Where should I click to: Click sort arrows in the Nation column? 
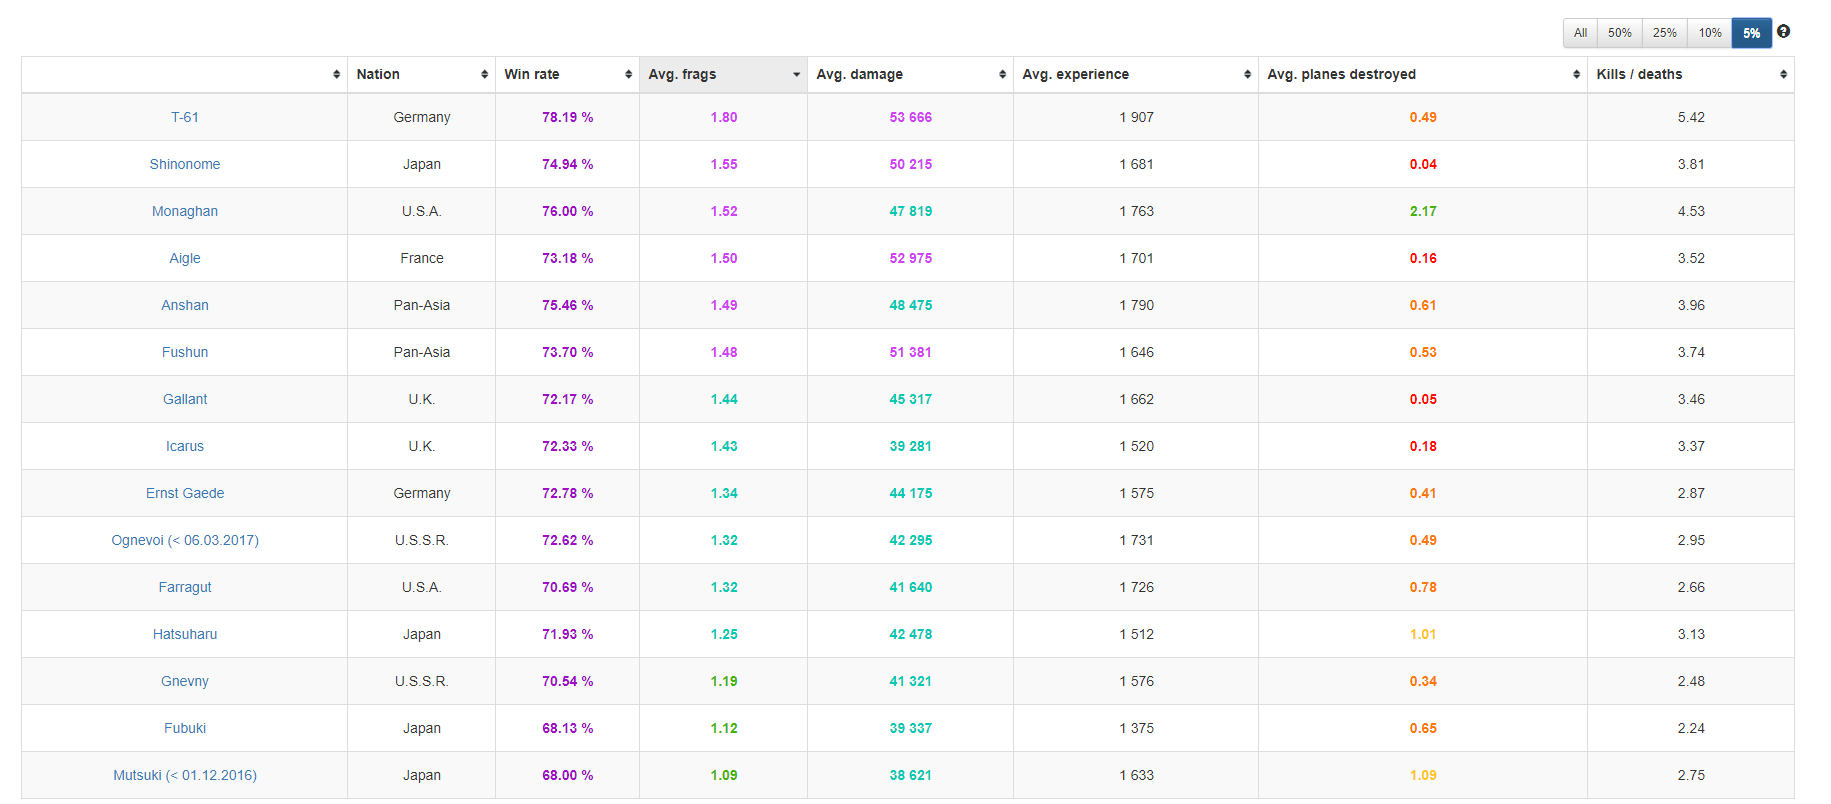point(484,75)
